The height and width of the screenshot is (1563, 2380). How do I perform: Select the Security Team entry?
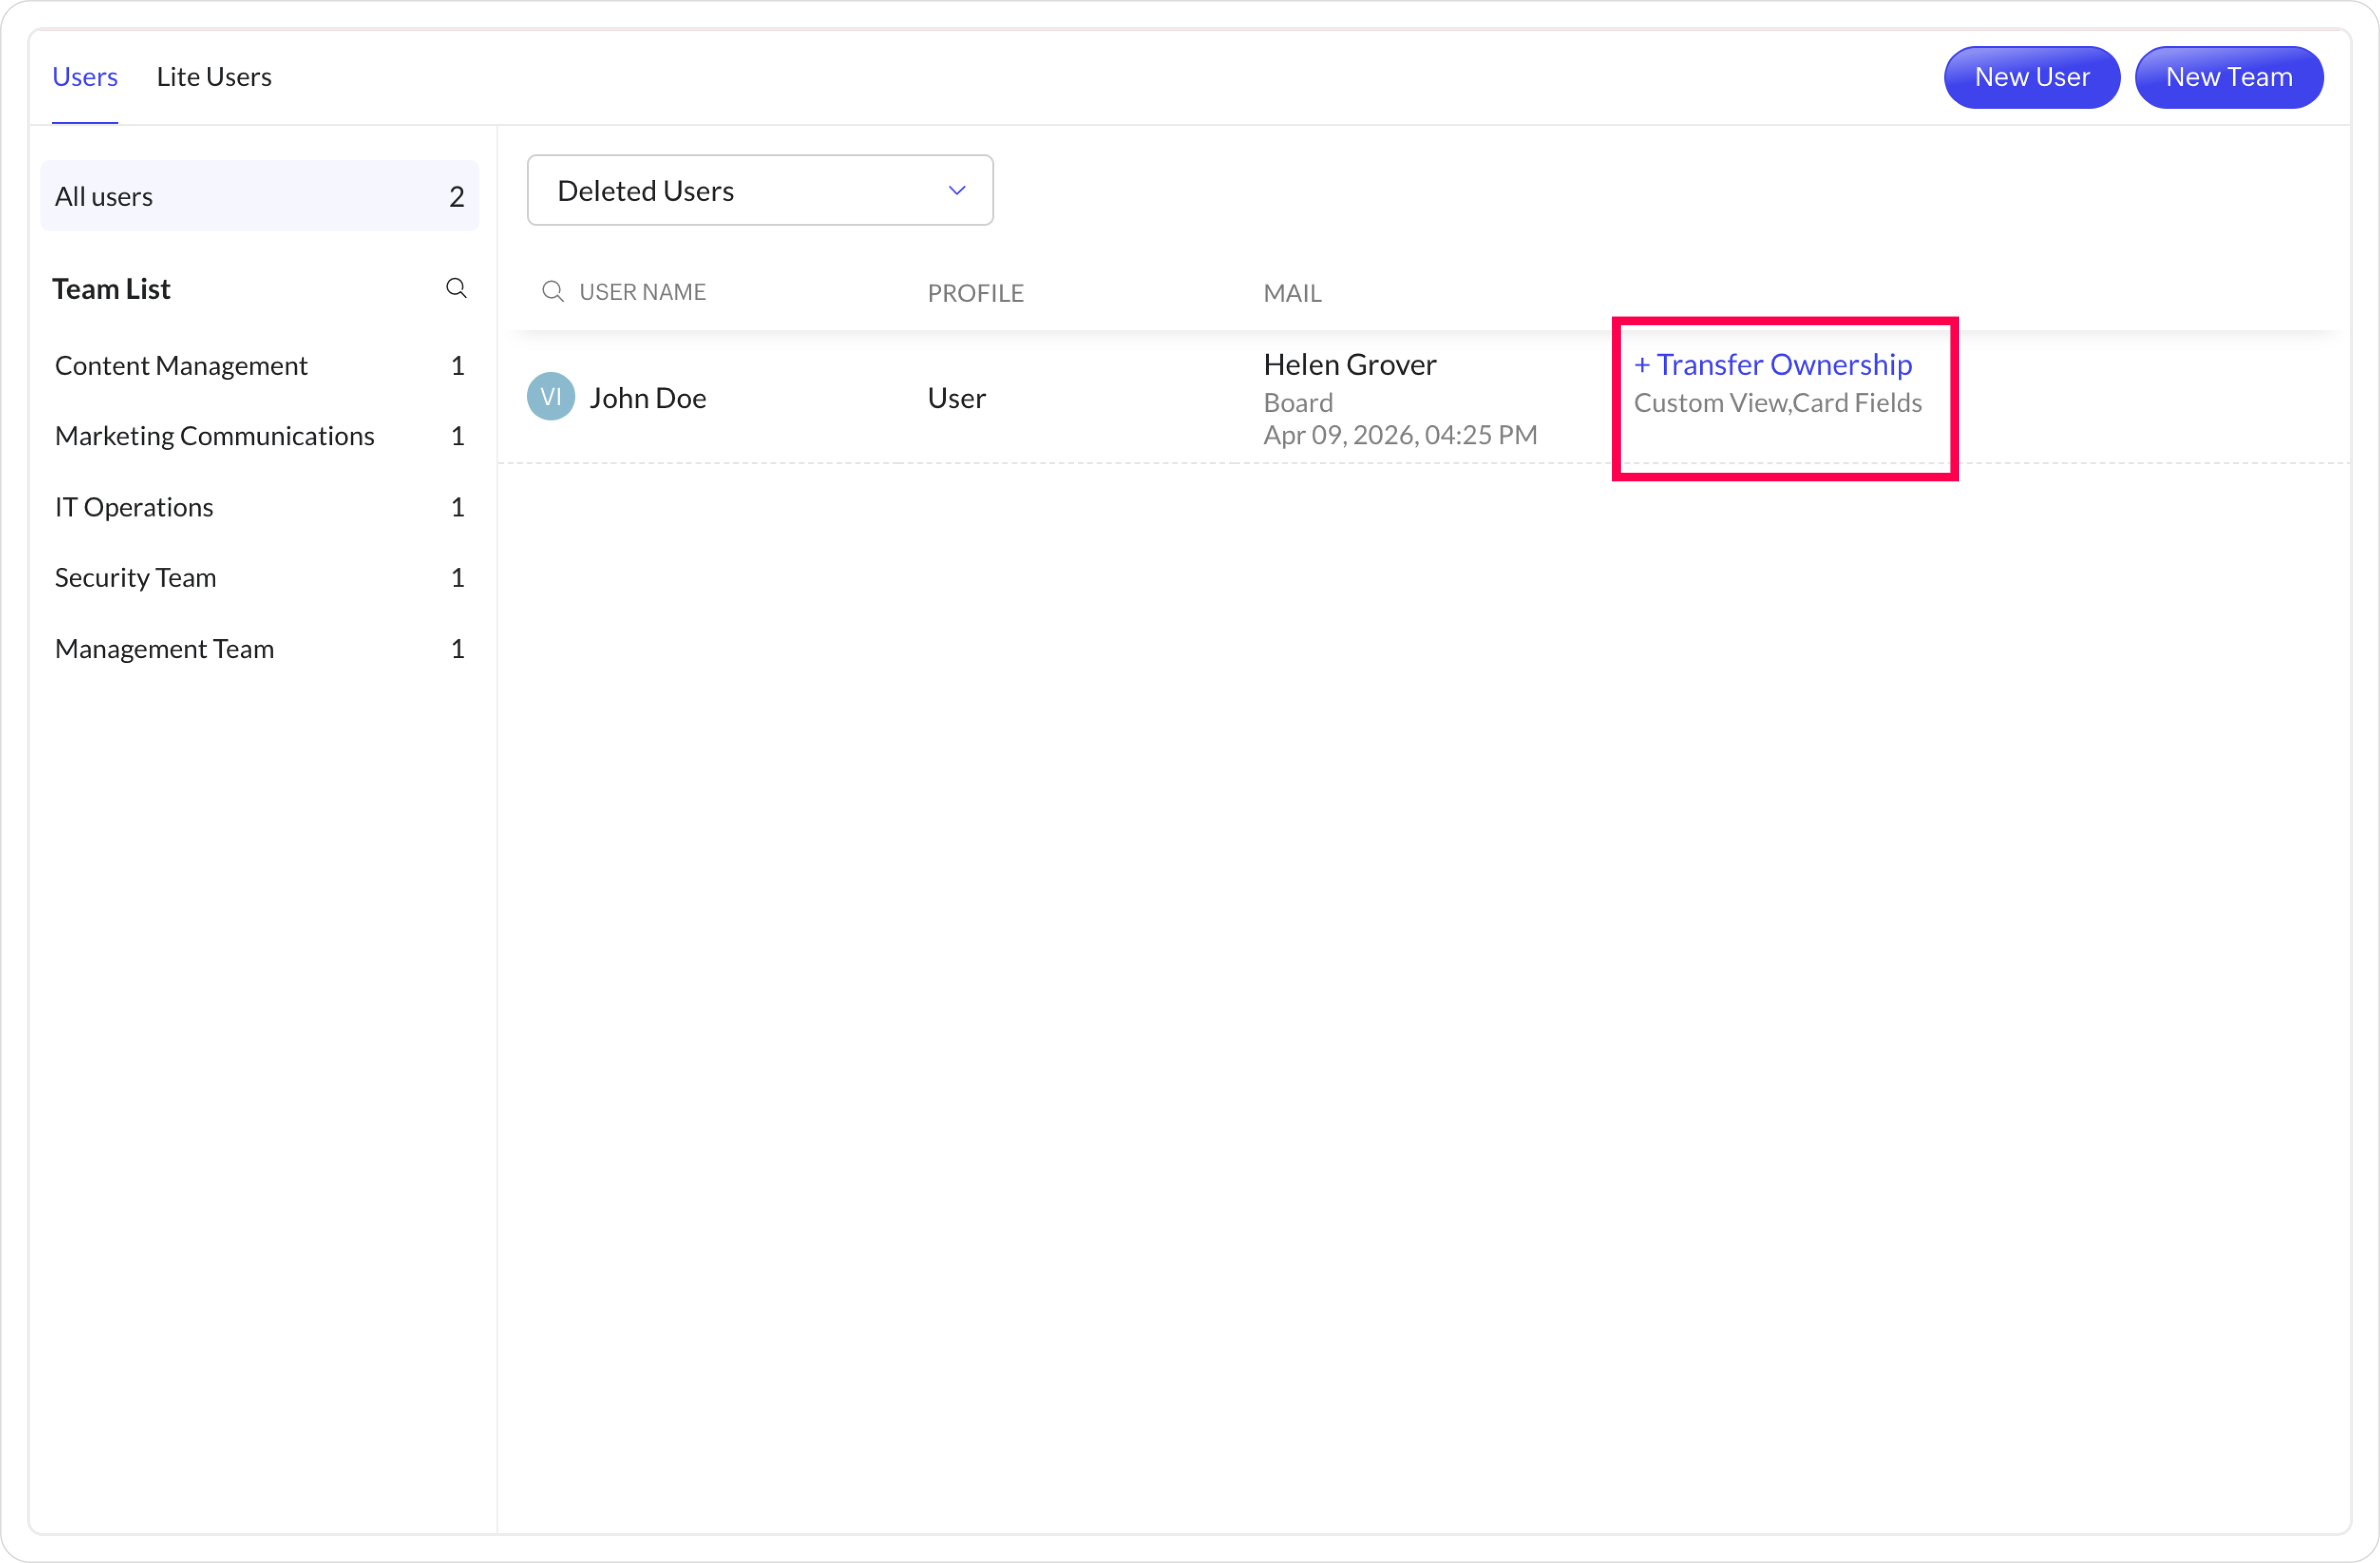point(136,577)
